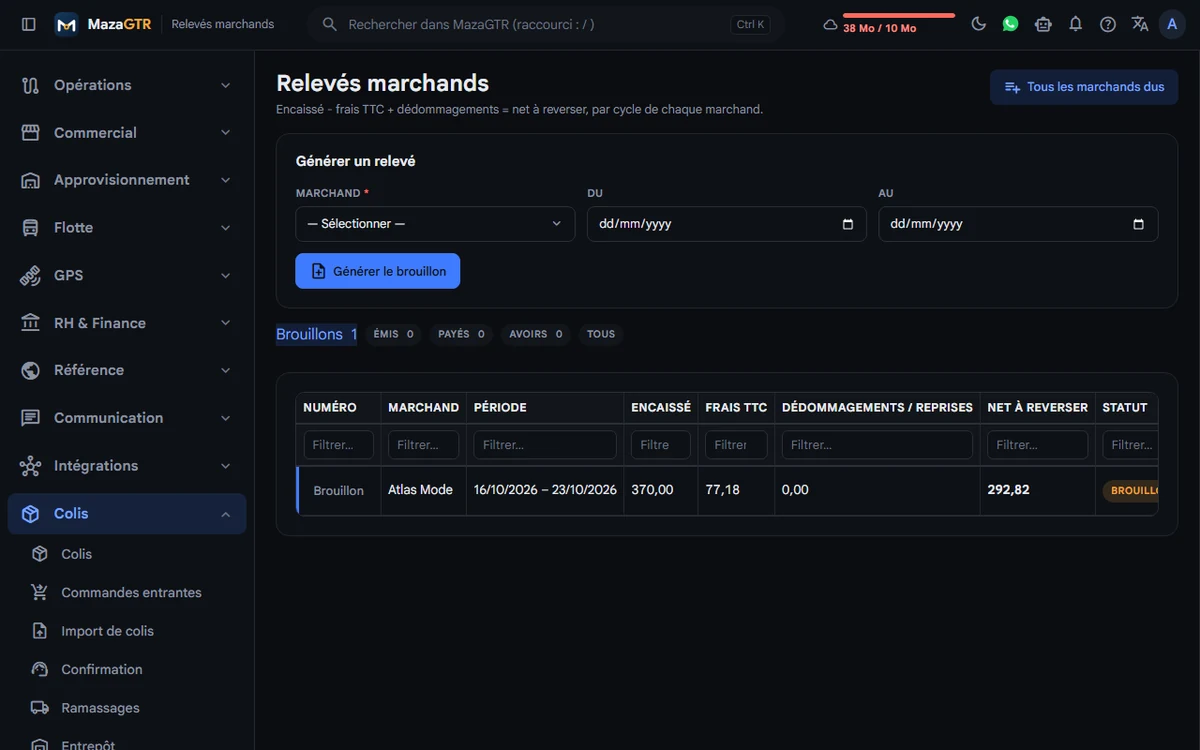Click the MazaGTR logo icon

66,24
